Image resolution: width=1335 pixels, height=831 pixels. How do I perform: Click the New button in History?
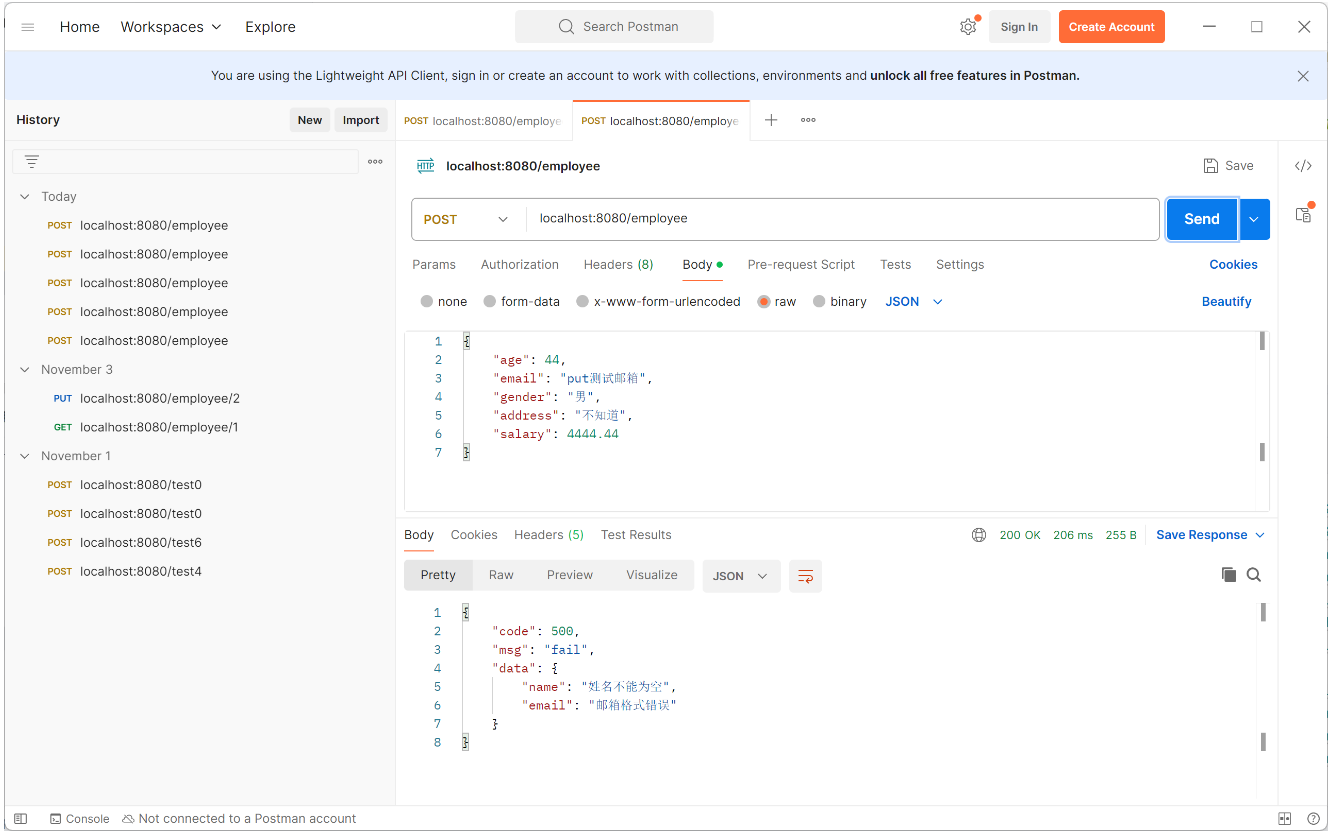(x=310, y=120)
